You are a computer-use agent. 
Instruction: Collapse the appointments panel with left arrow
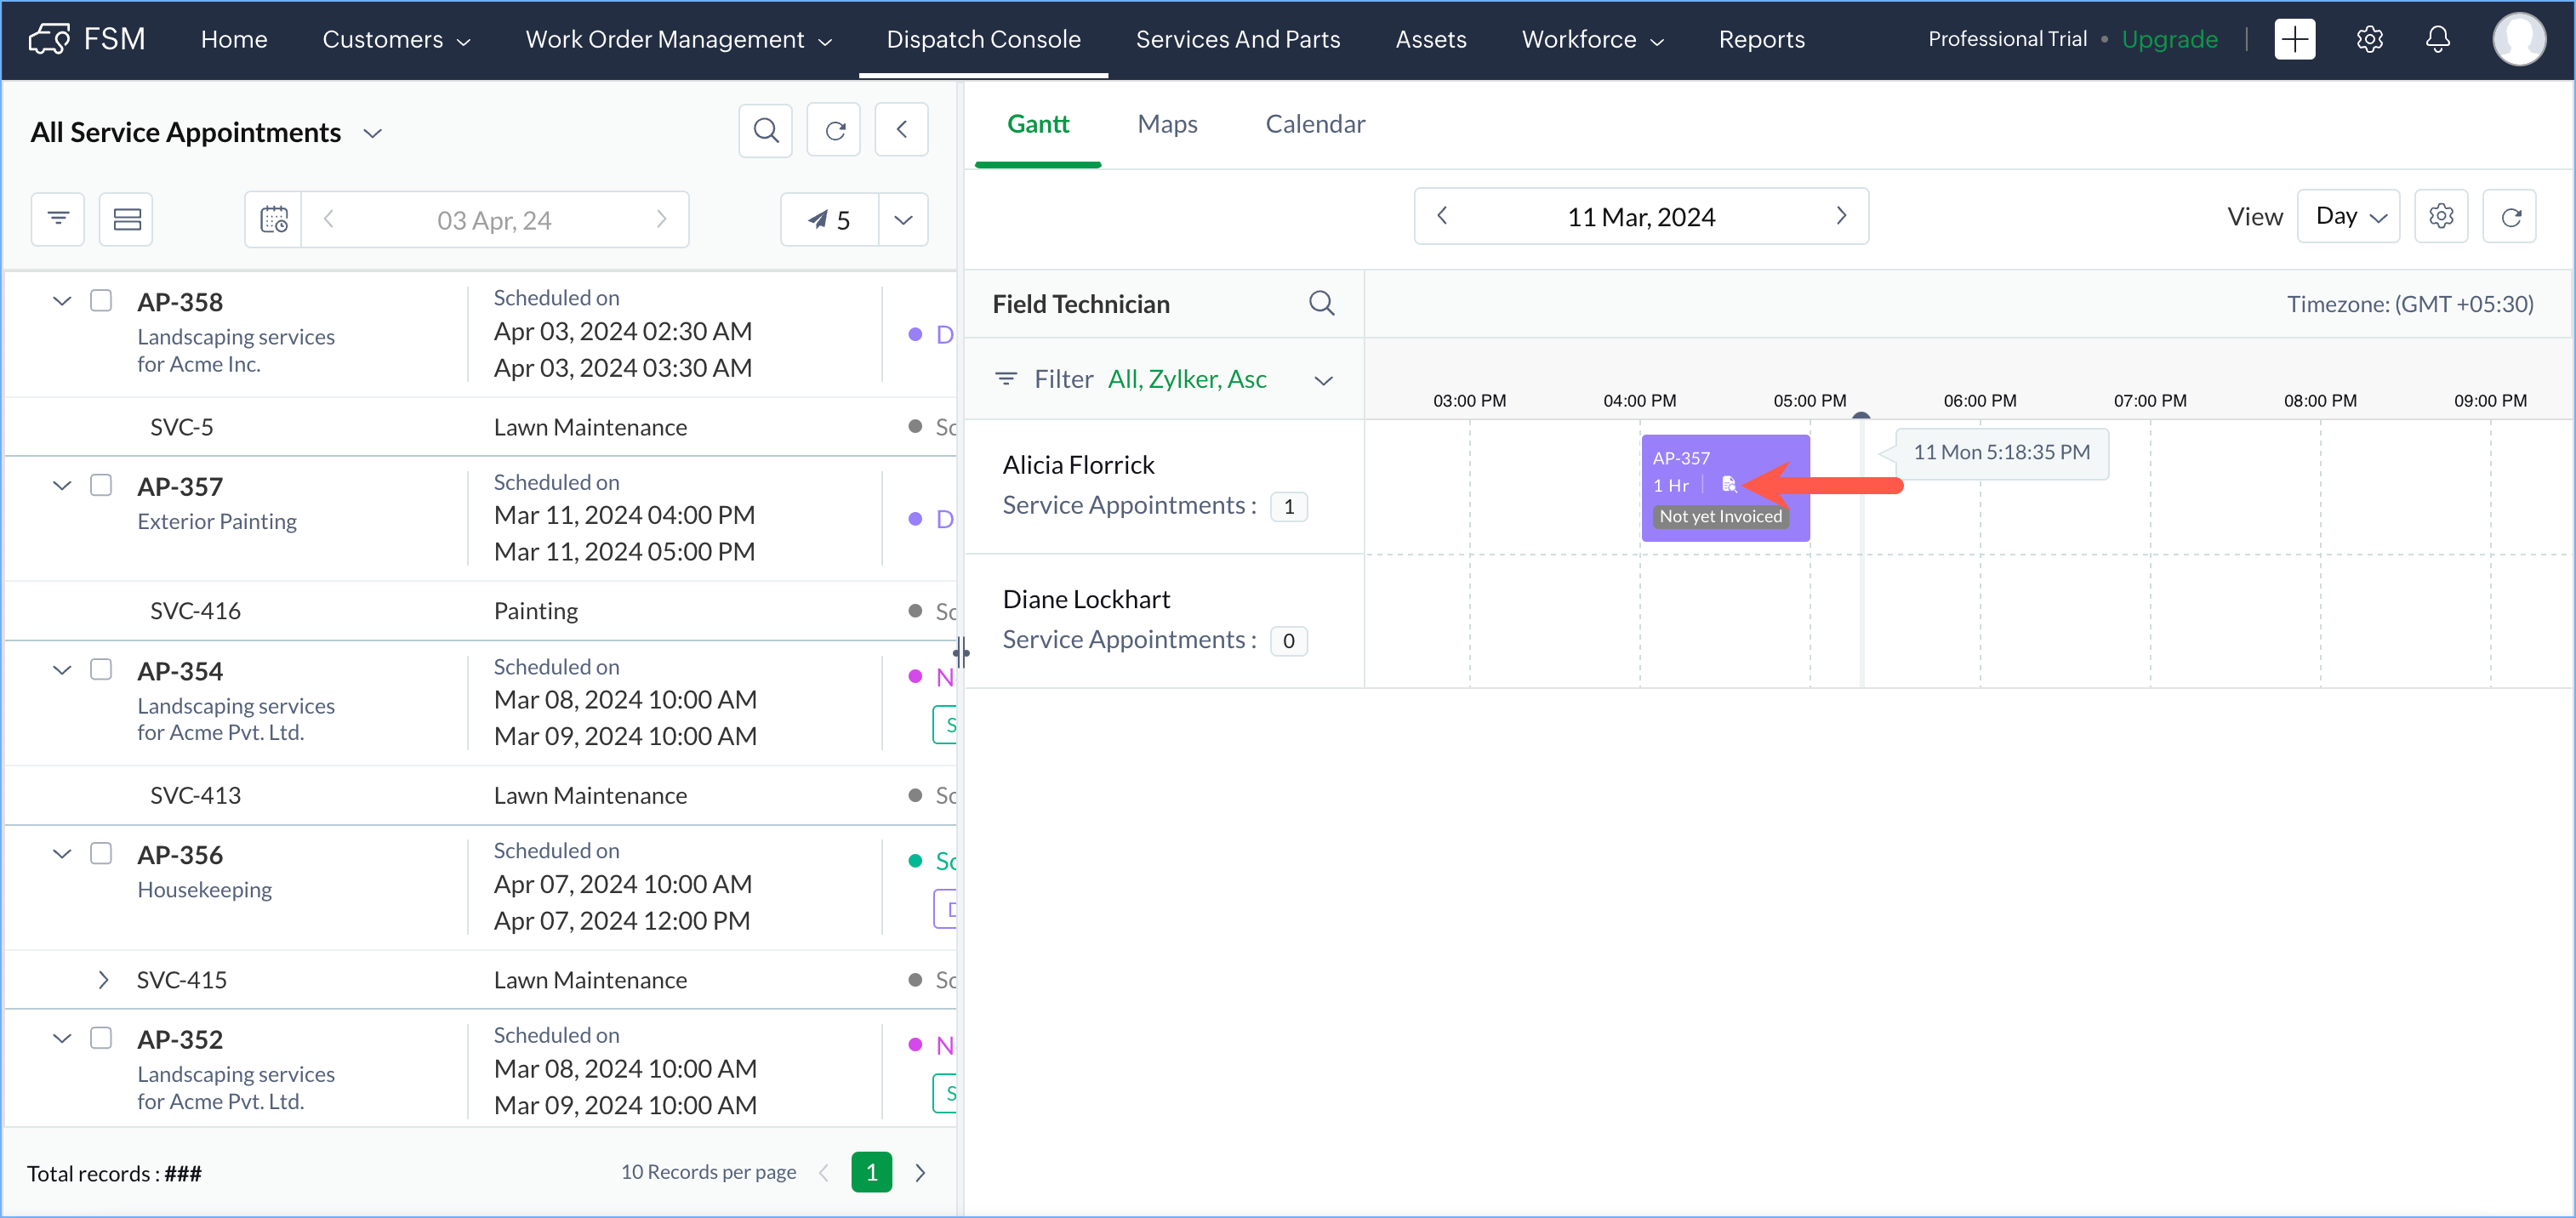pyautogui.click(x=901, y=130)
